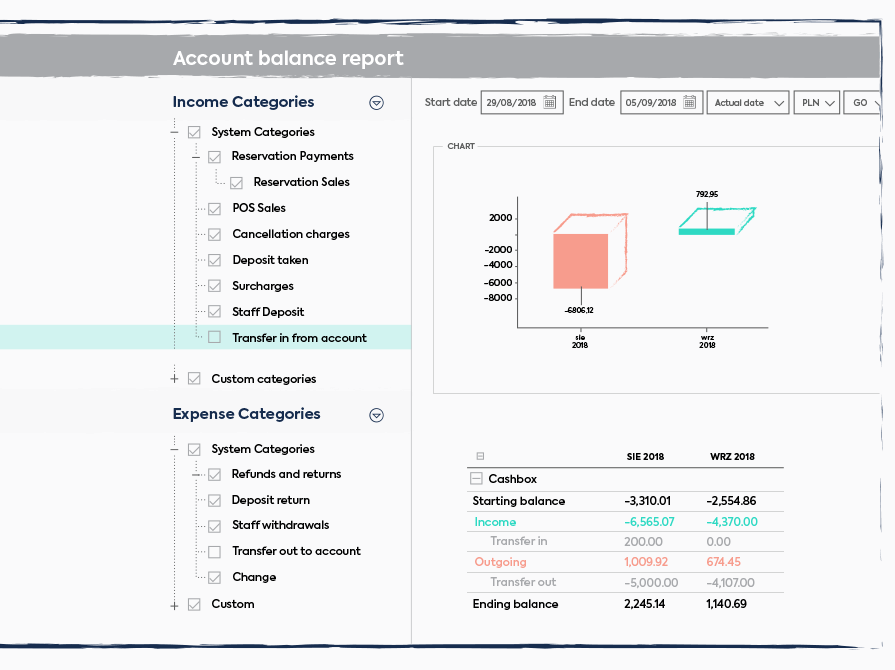Select the Staff withdrawals tree item
The width and height of the screenshot is (895, 670).
tap(280, 525)
